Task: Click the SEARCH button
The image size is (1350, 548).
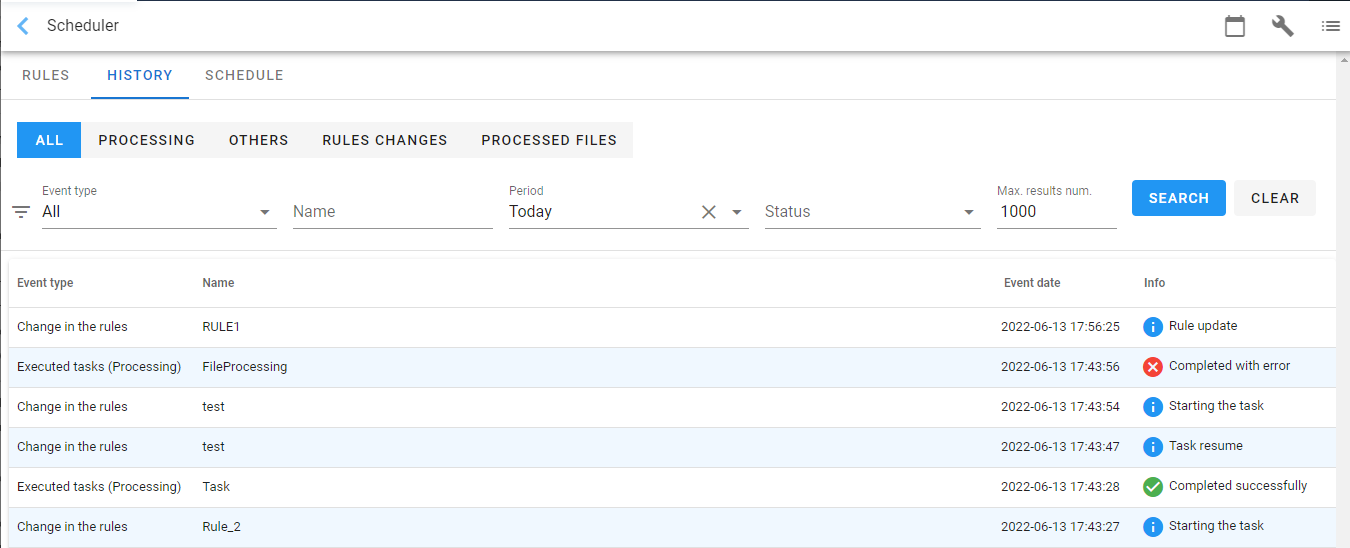Action: [x=1179, y=198]
